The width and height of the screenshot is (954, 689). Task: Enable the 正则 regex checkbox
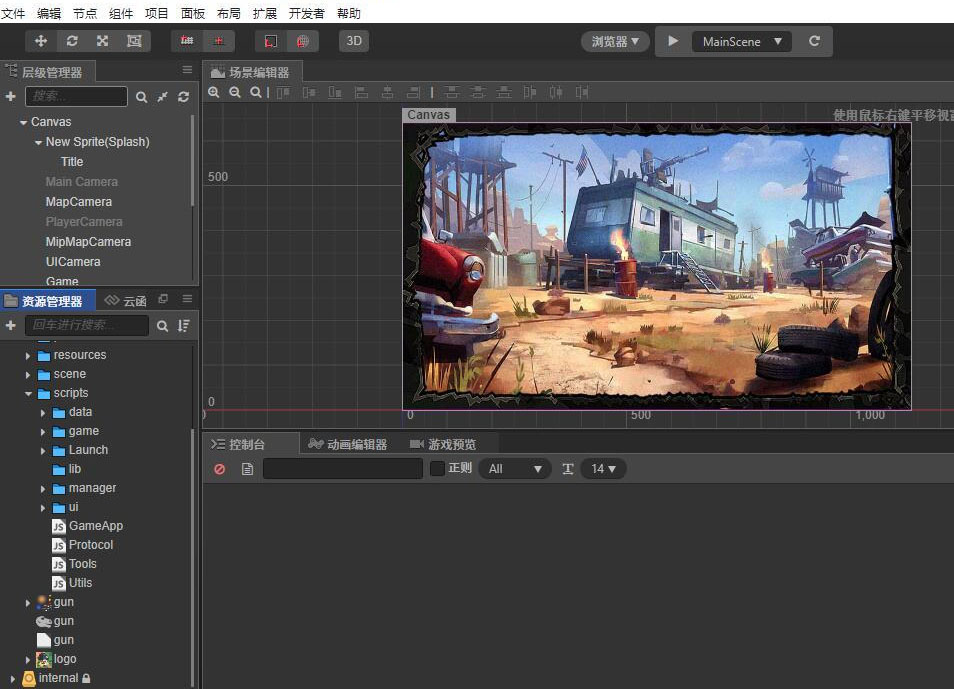pos(437,469)
